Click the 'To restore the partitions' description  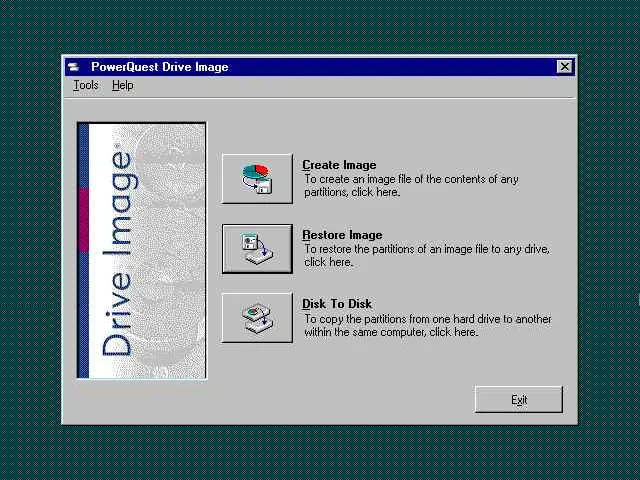tap(427, 256)
